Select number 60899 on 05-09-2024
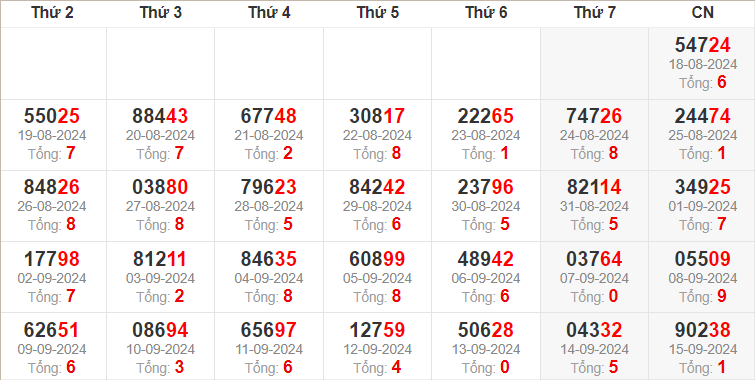Image resolution: width=755 pixels, height=380 pixels. 377,259
